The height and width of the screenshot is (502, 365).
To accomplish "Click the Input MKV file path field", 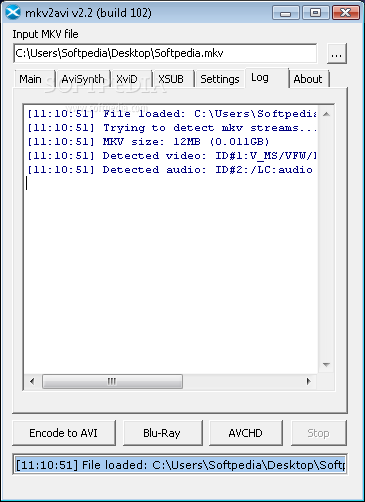I will click(165, 53).
